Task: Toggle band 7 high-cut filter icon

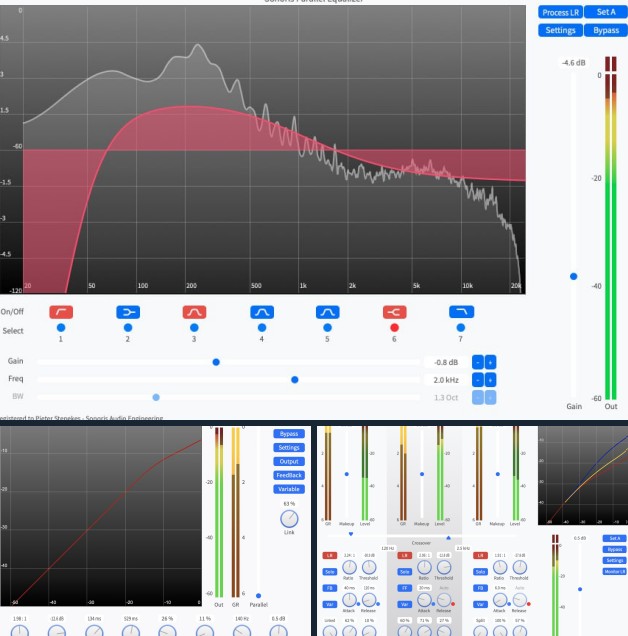Action: coord(461,312)
